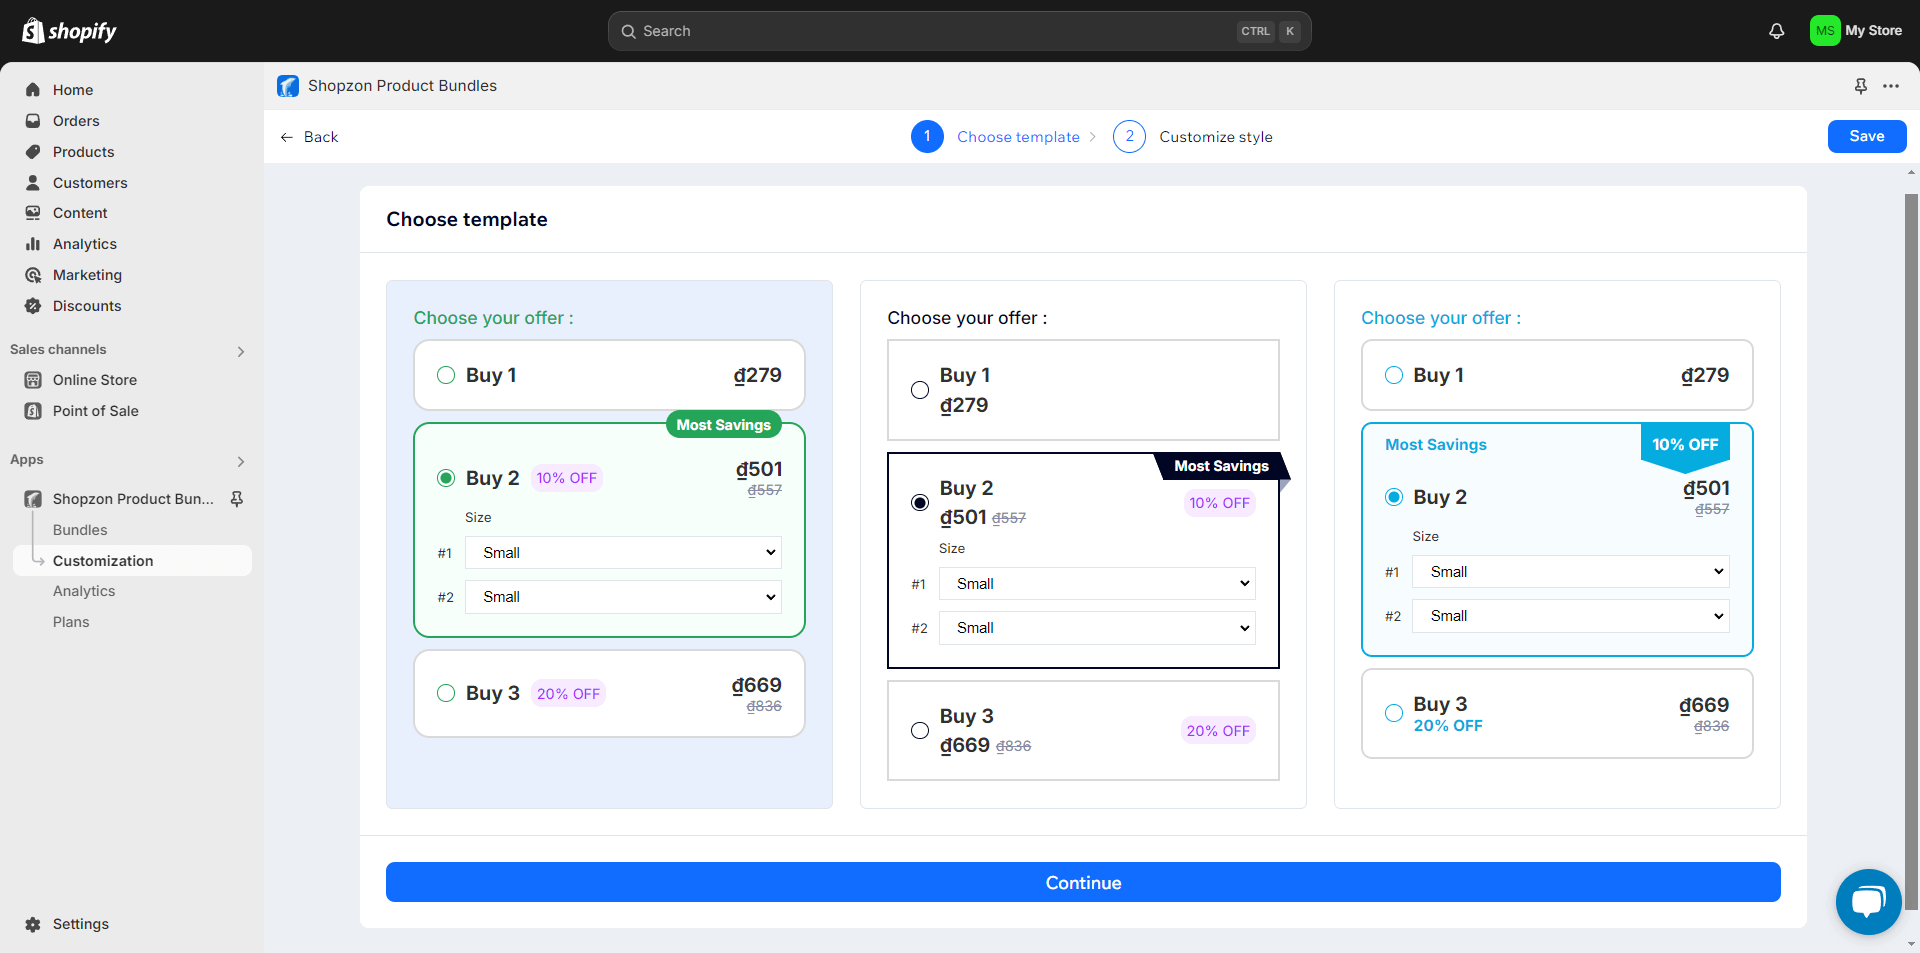This screenshot has width=1920, height=953.
Task: Select Buy 3 in green template
Action: [x=446, y=693]
